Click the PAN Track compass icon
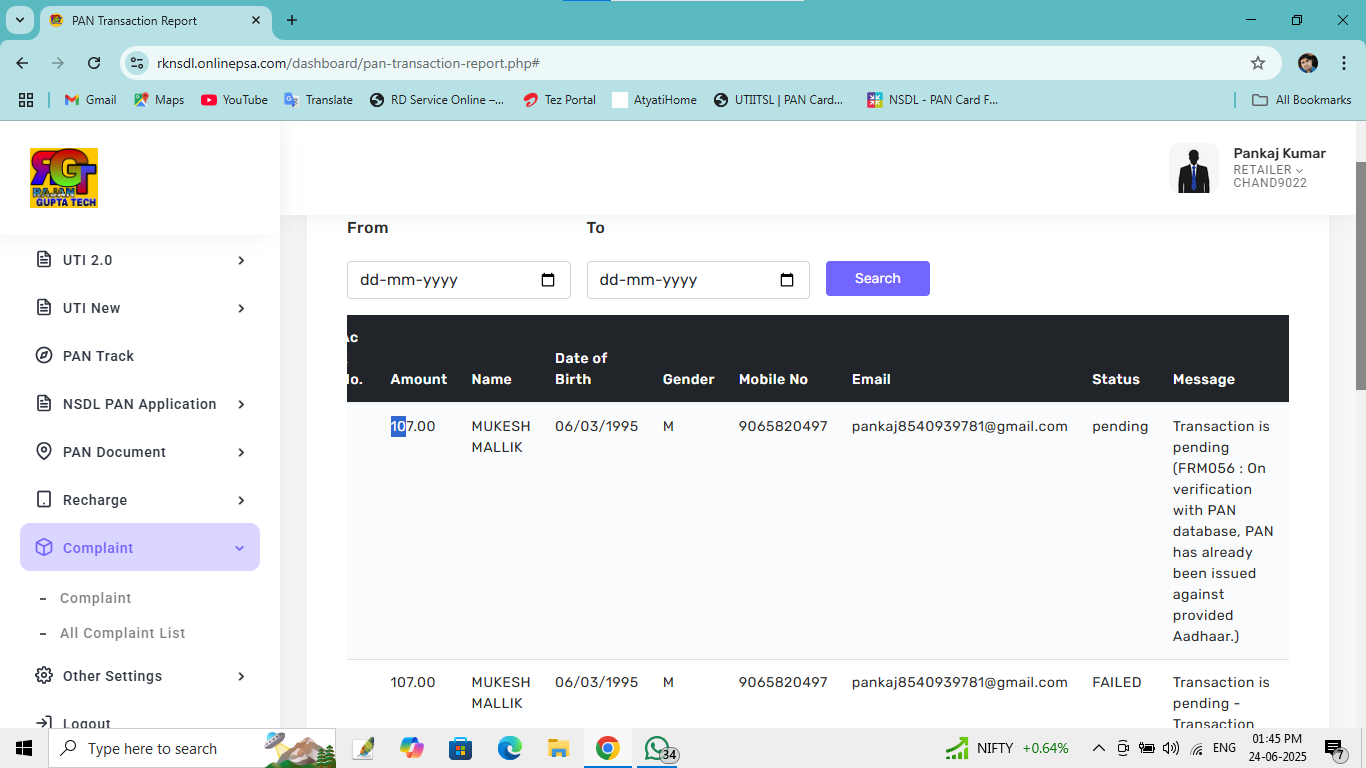 (44, 356)
